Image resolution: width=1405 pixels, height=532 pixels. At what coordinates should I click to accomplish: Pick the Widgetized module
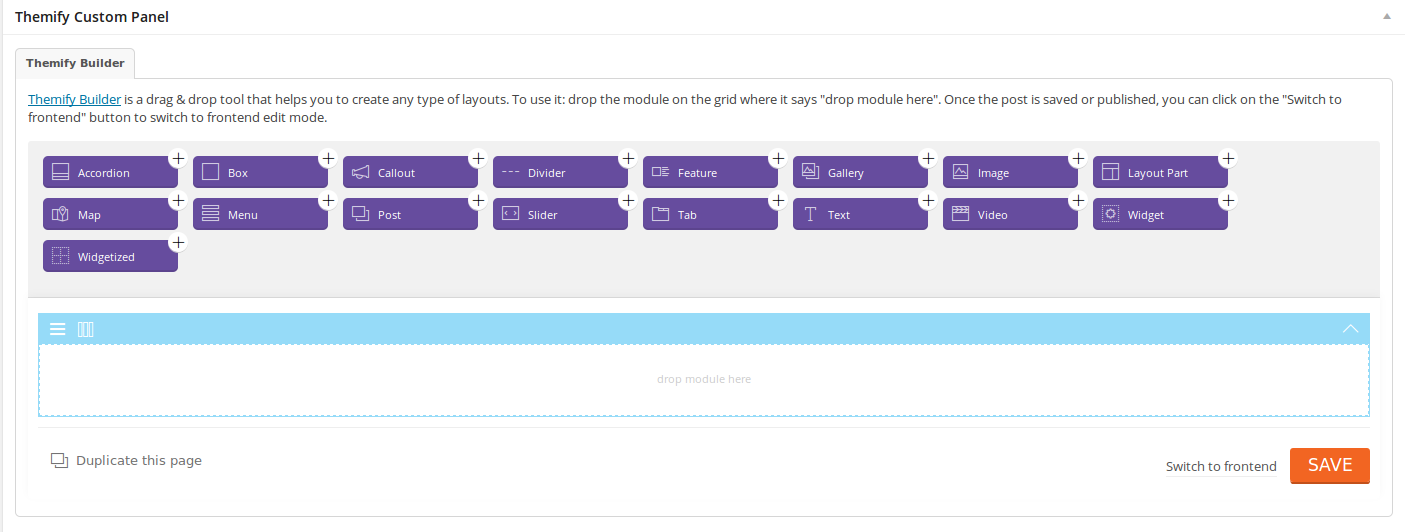[x=110, y=256]
